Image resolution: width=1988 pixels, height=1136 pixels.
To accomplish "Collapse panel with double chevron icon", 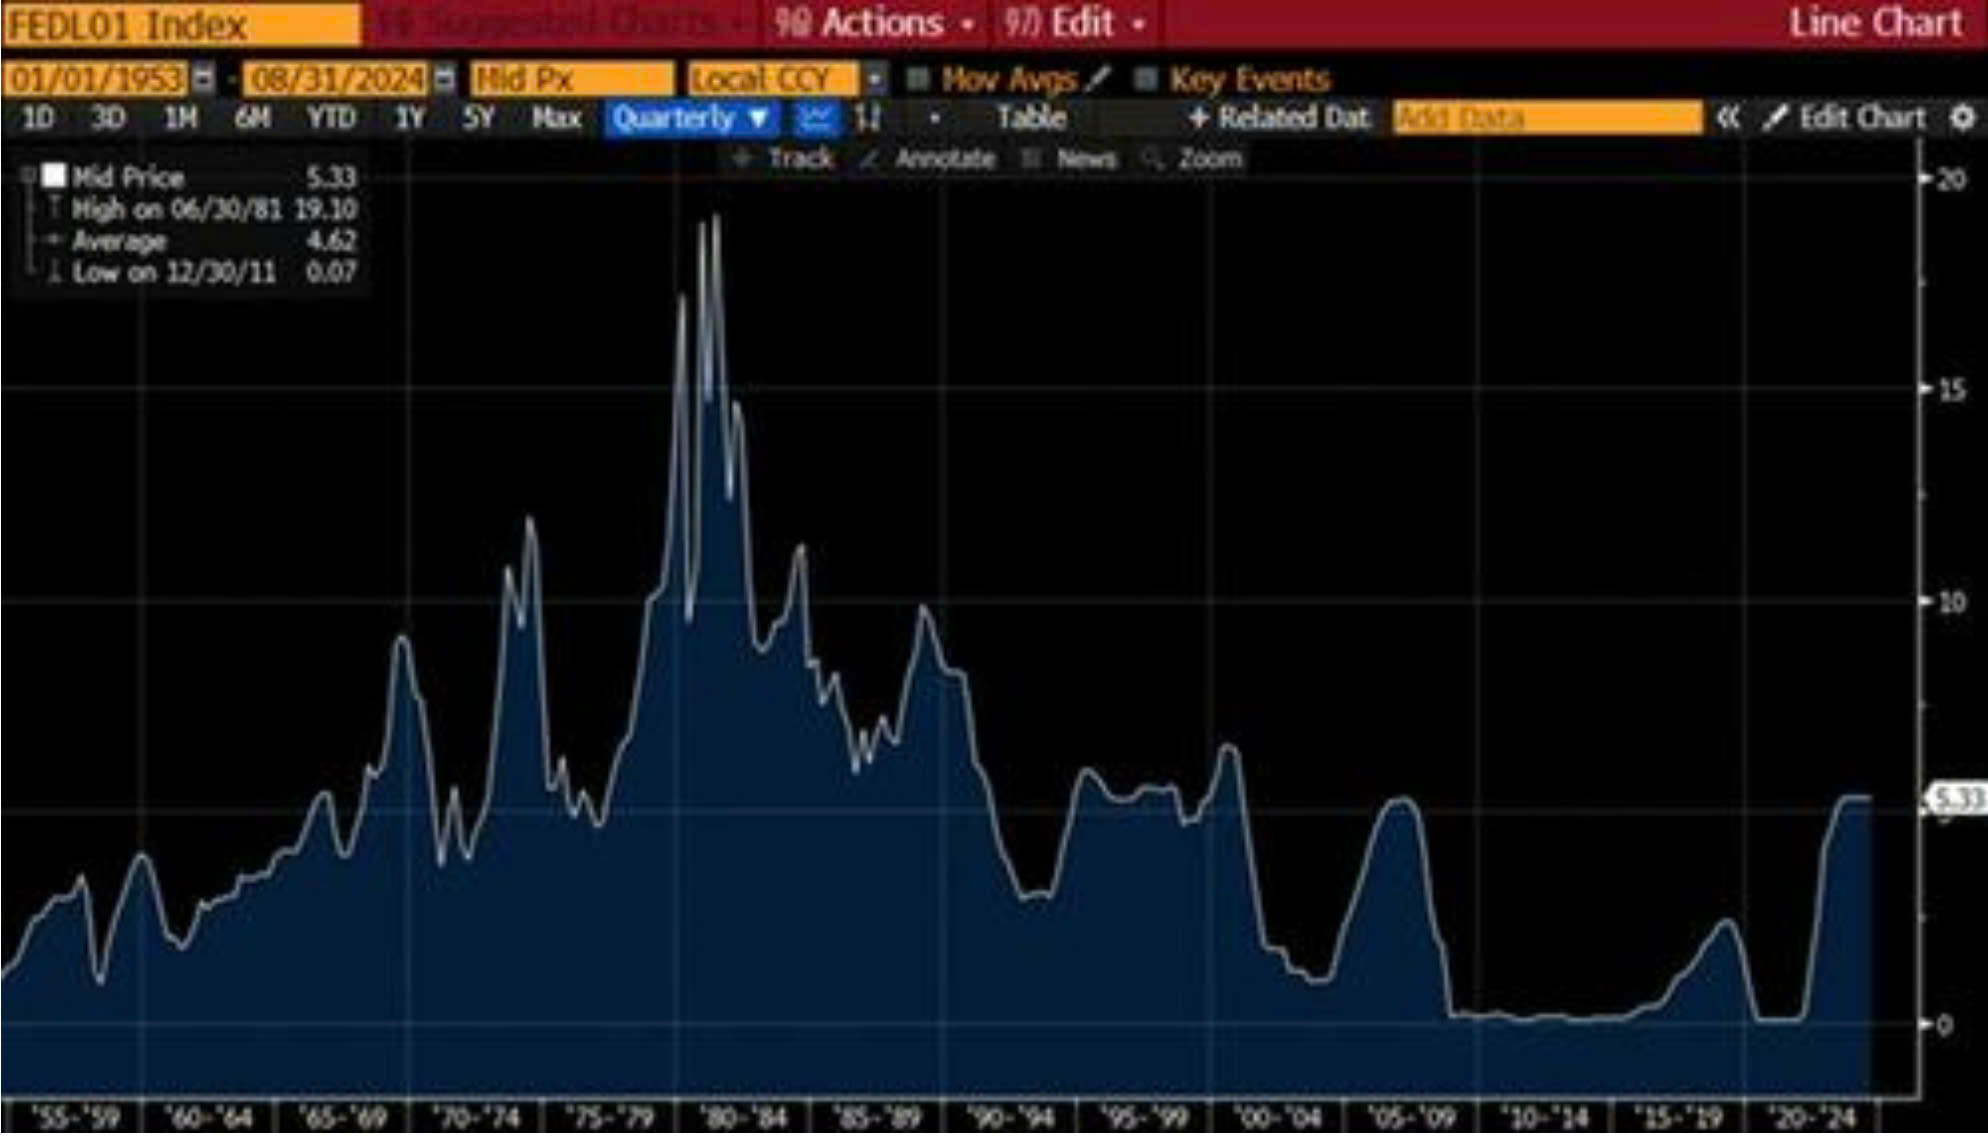I will [1727, 118].
